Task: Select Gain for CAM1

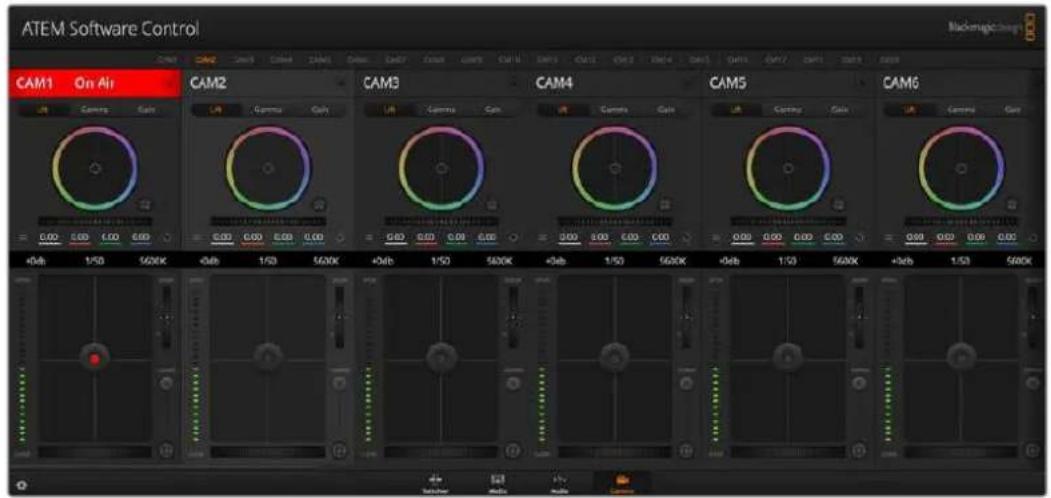Action: pos(145,110)
